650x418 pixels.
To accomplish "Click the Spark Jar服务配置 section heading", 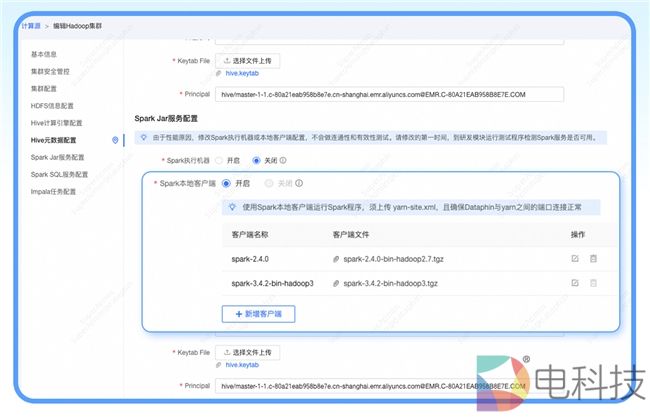I will [166, 119].
